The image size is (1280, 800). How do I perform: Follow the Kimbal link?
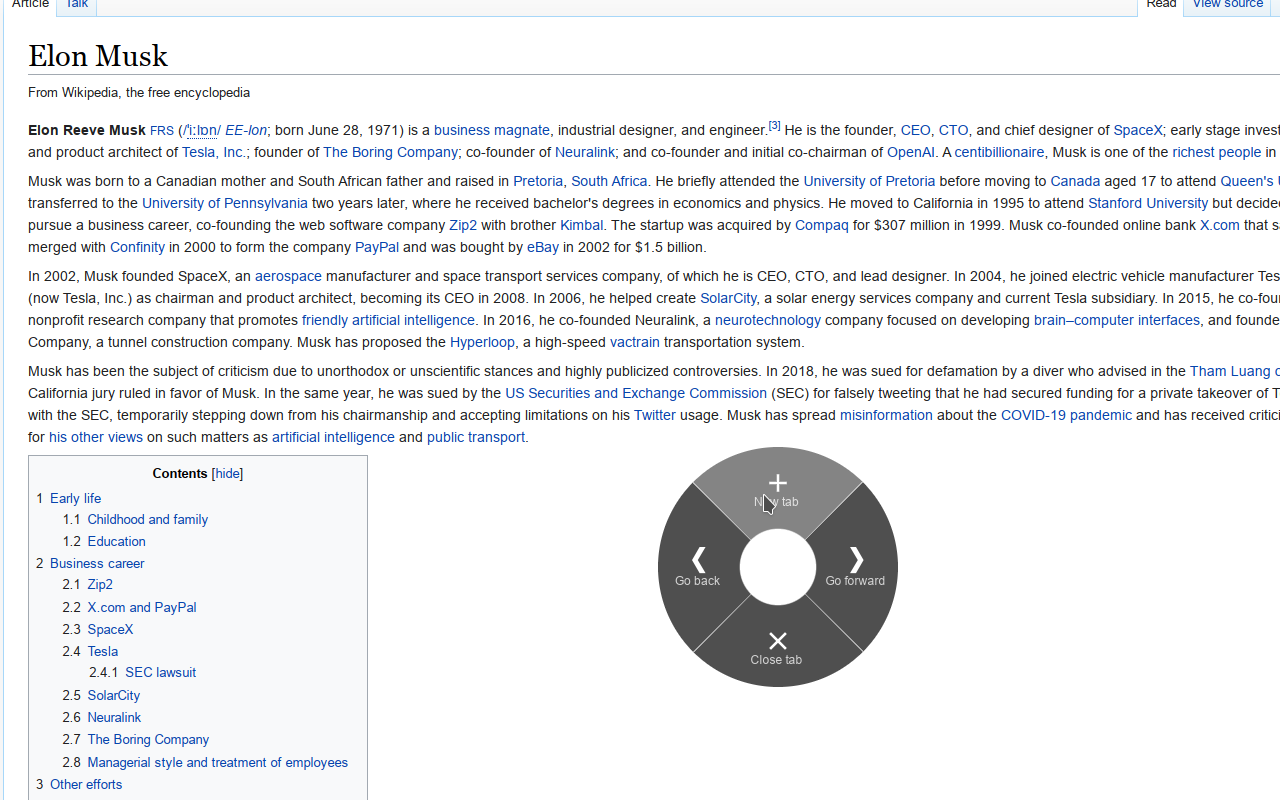tap(581, 225)
